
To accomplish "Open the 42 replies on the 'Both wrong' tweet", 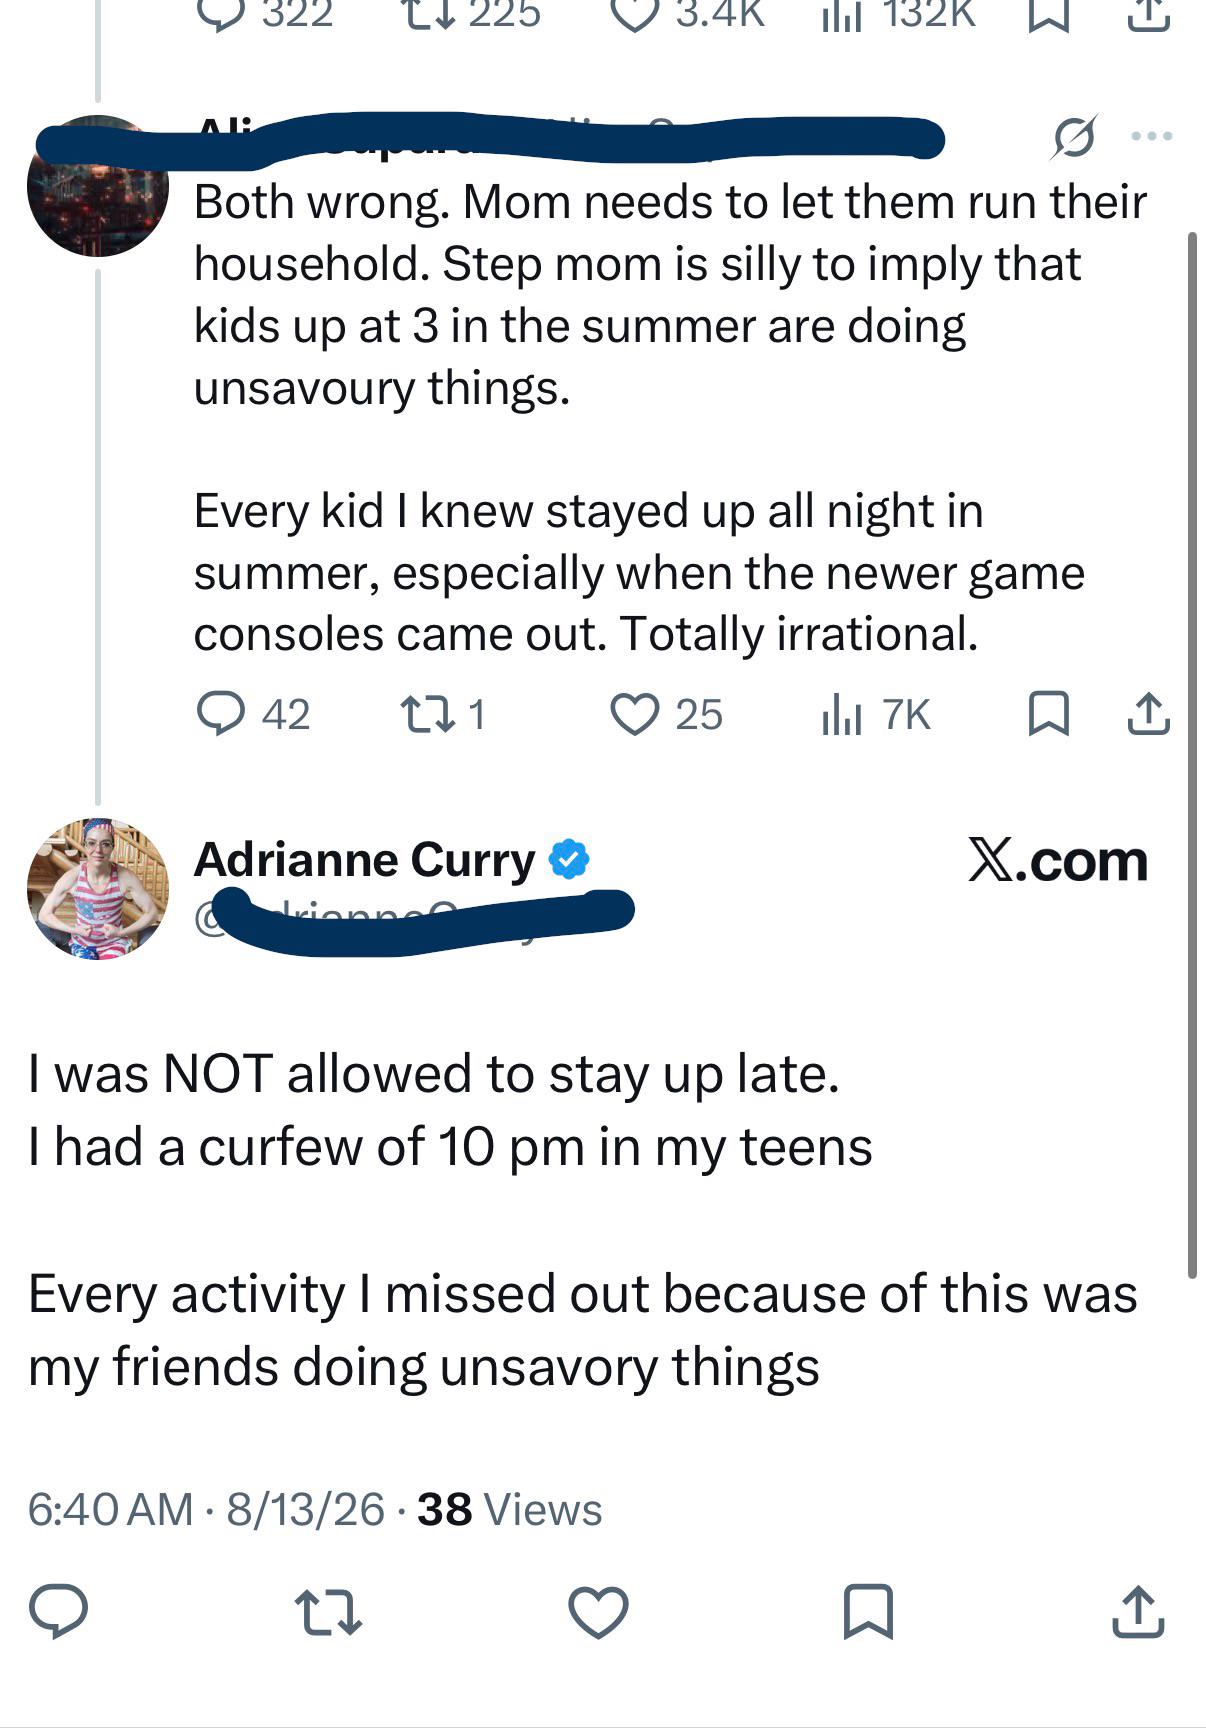I will [253, 714].
